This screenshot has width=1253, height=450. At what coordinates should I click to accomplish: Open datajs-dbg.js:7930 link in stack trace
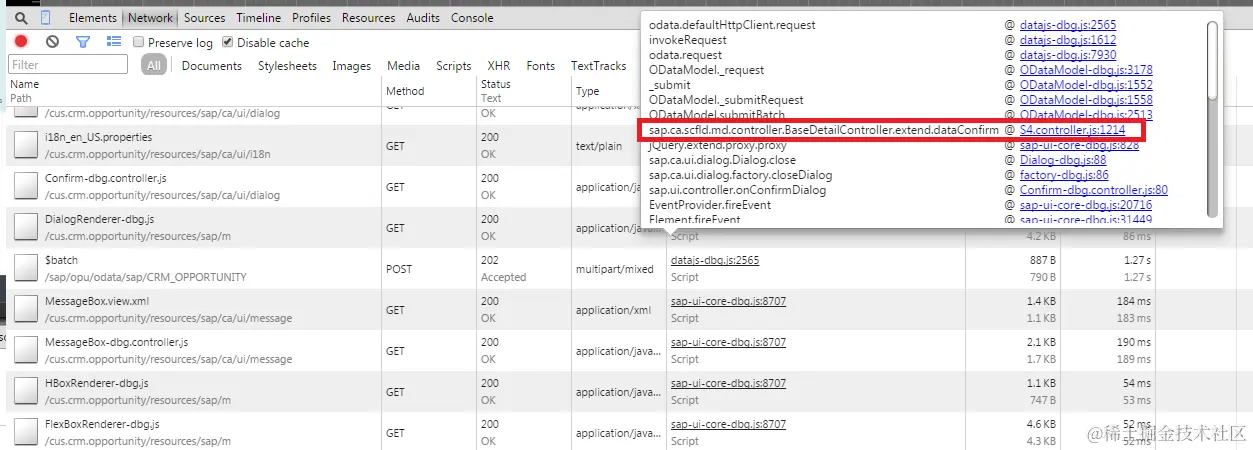[1068, 55]
